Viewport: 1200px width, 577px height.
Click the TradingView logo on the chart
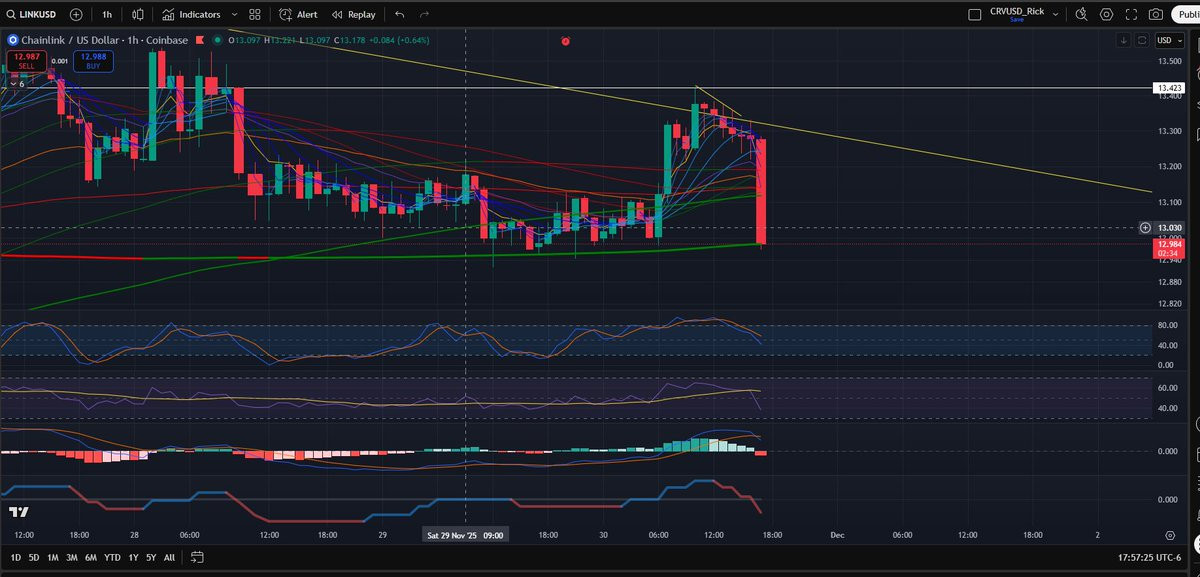point(18,512)
